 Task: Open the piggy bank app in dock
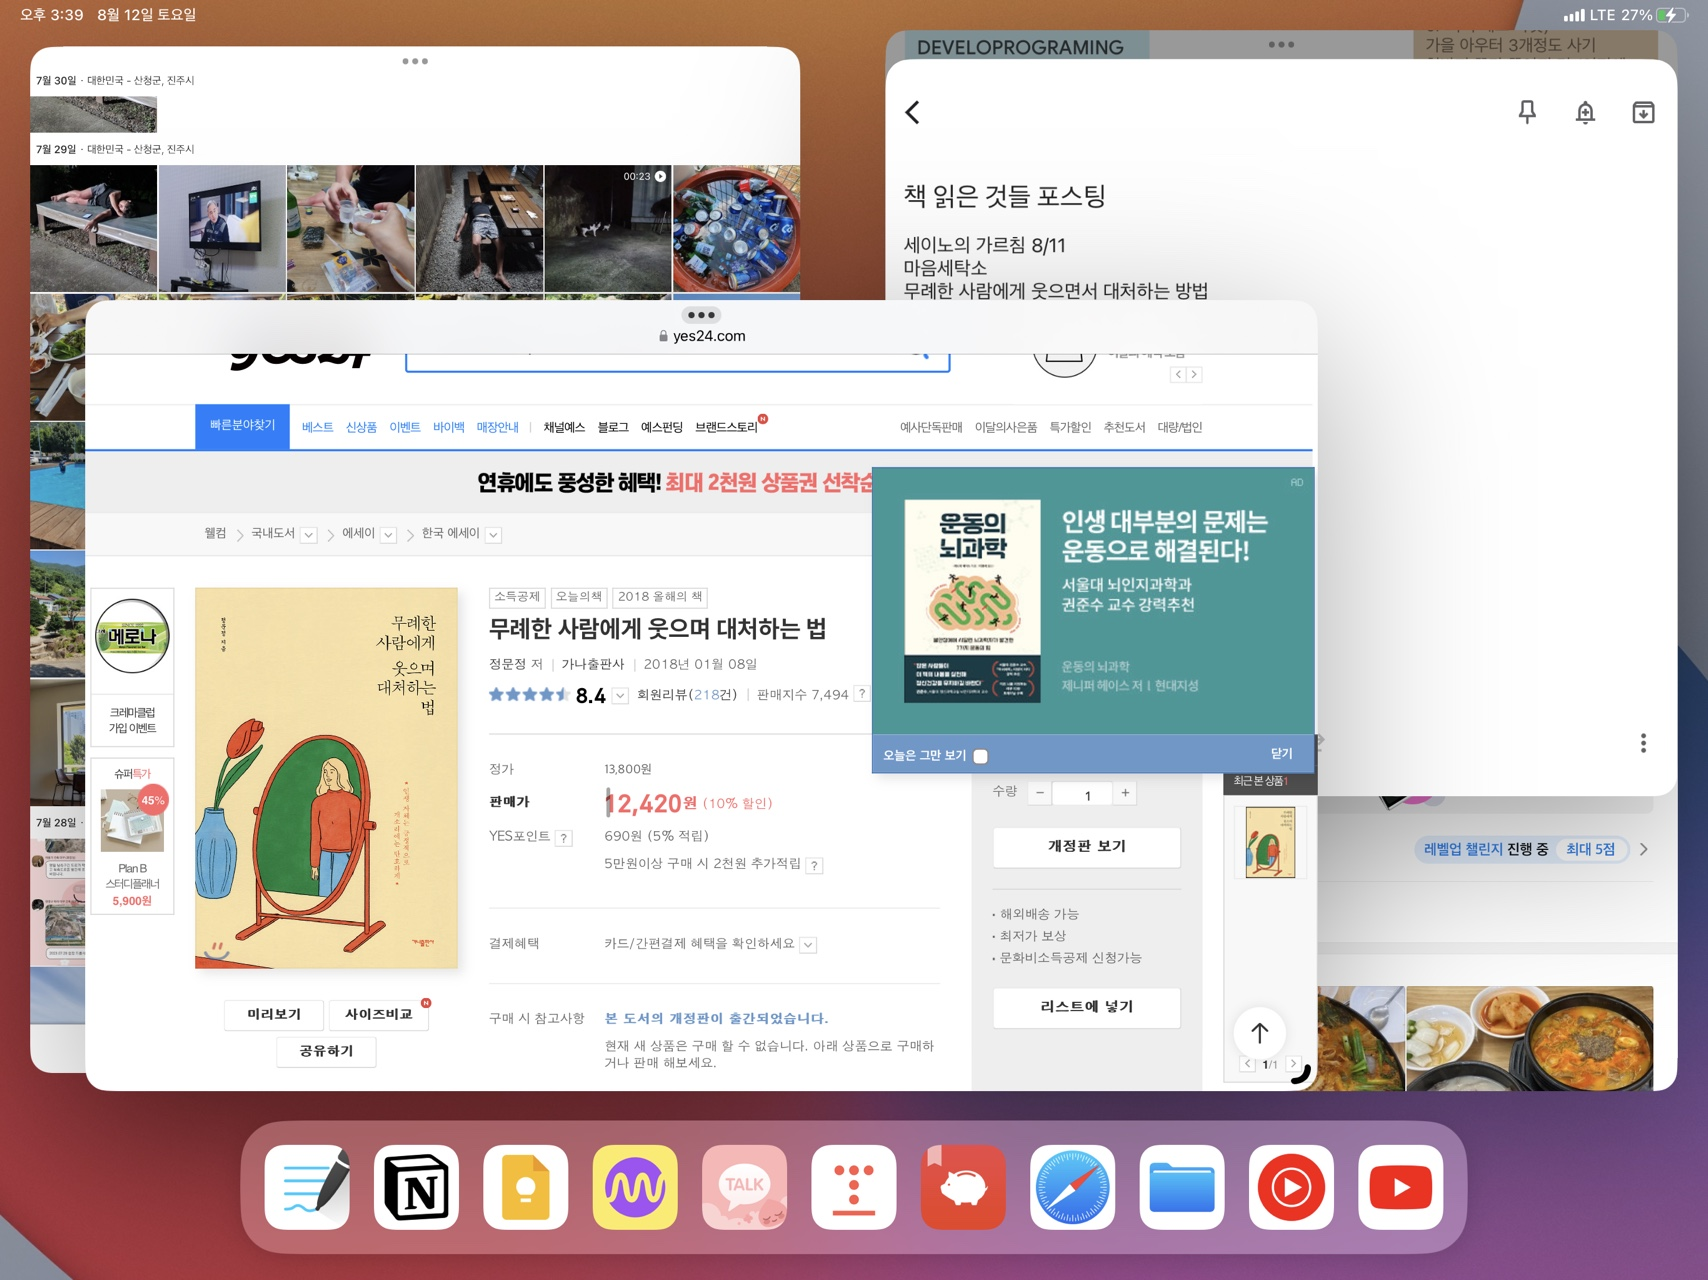(963, 1187)
